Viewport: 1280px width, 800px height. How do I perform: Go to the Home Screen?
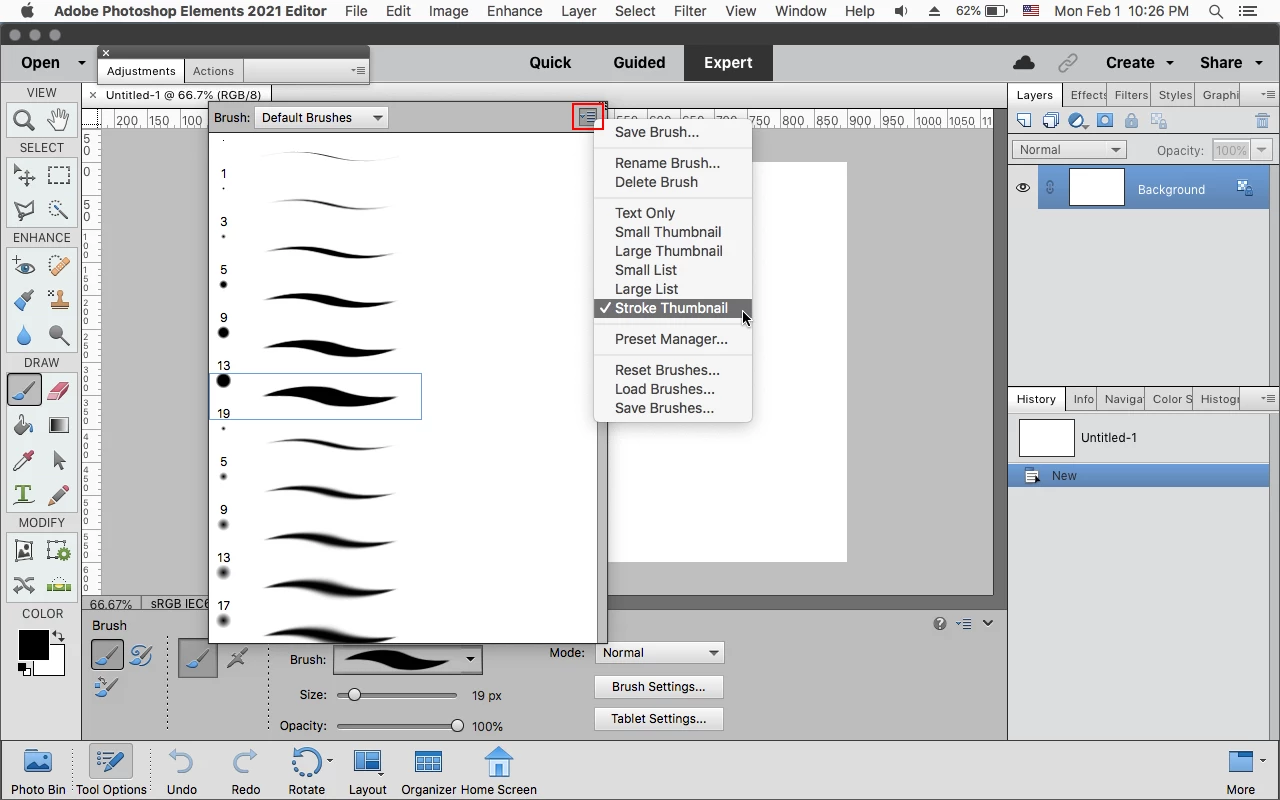click(498, 770)
